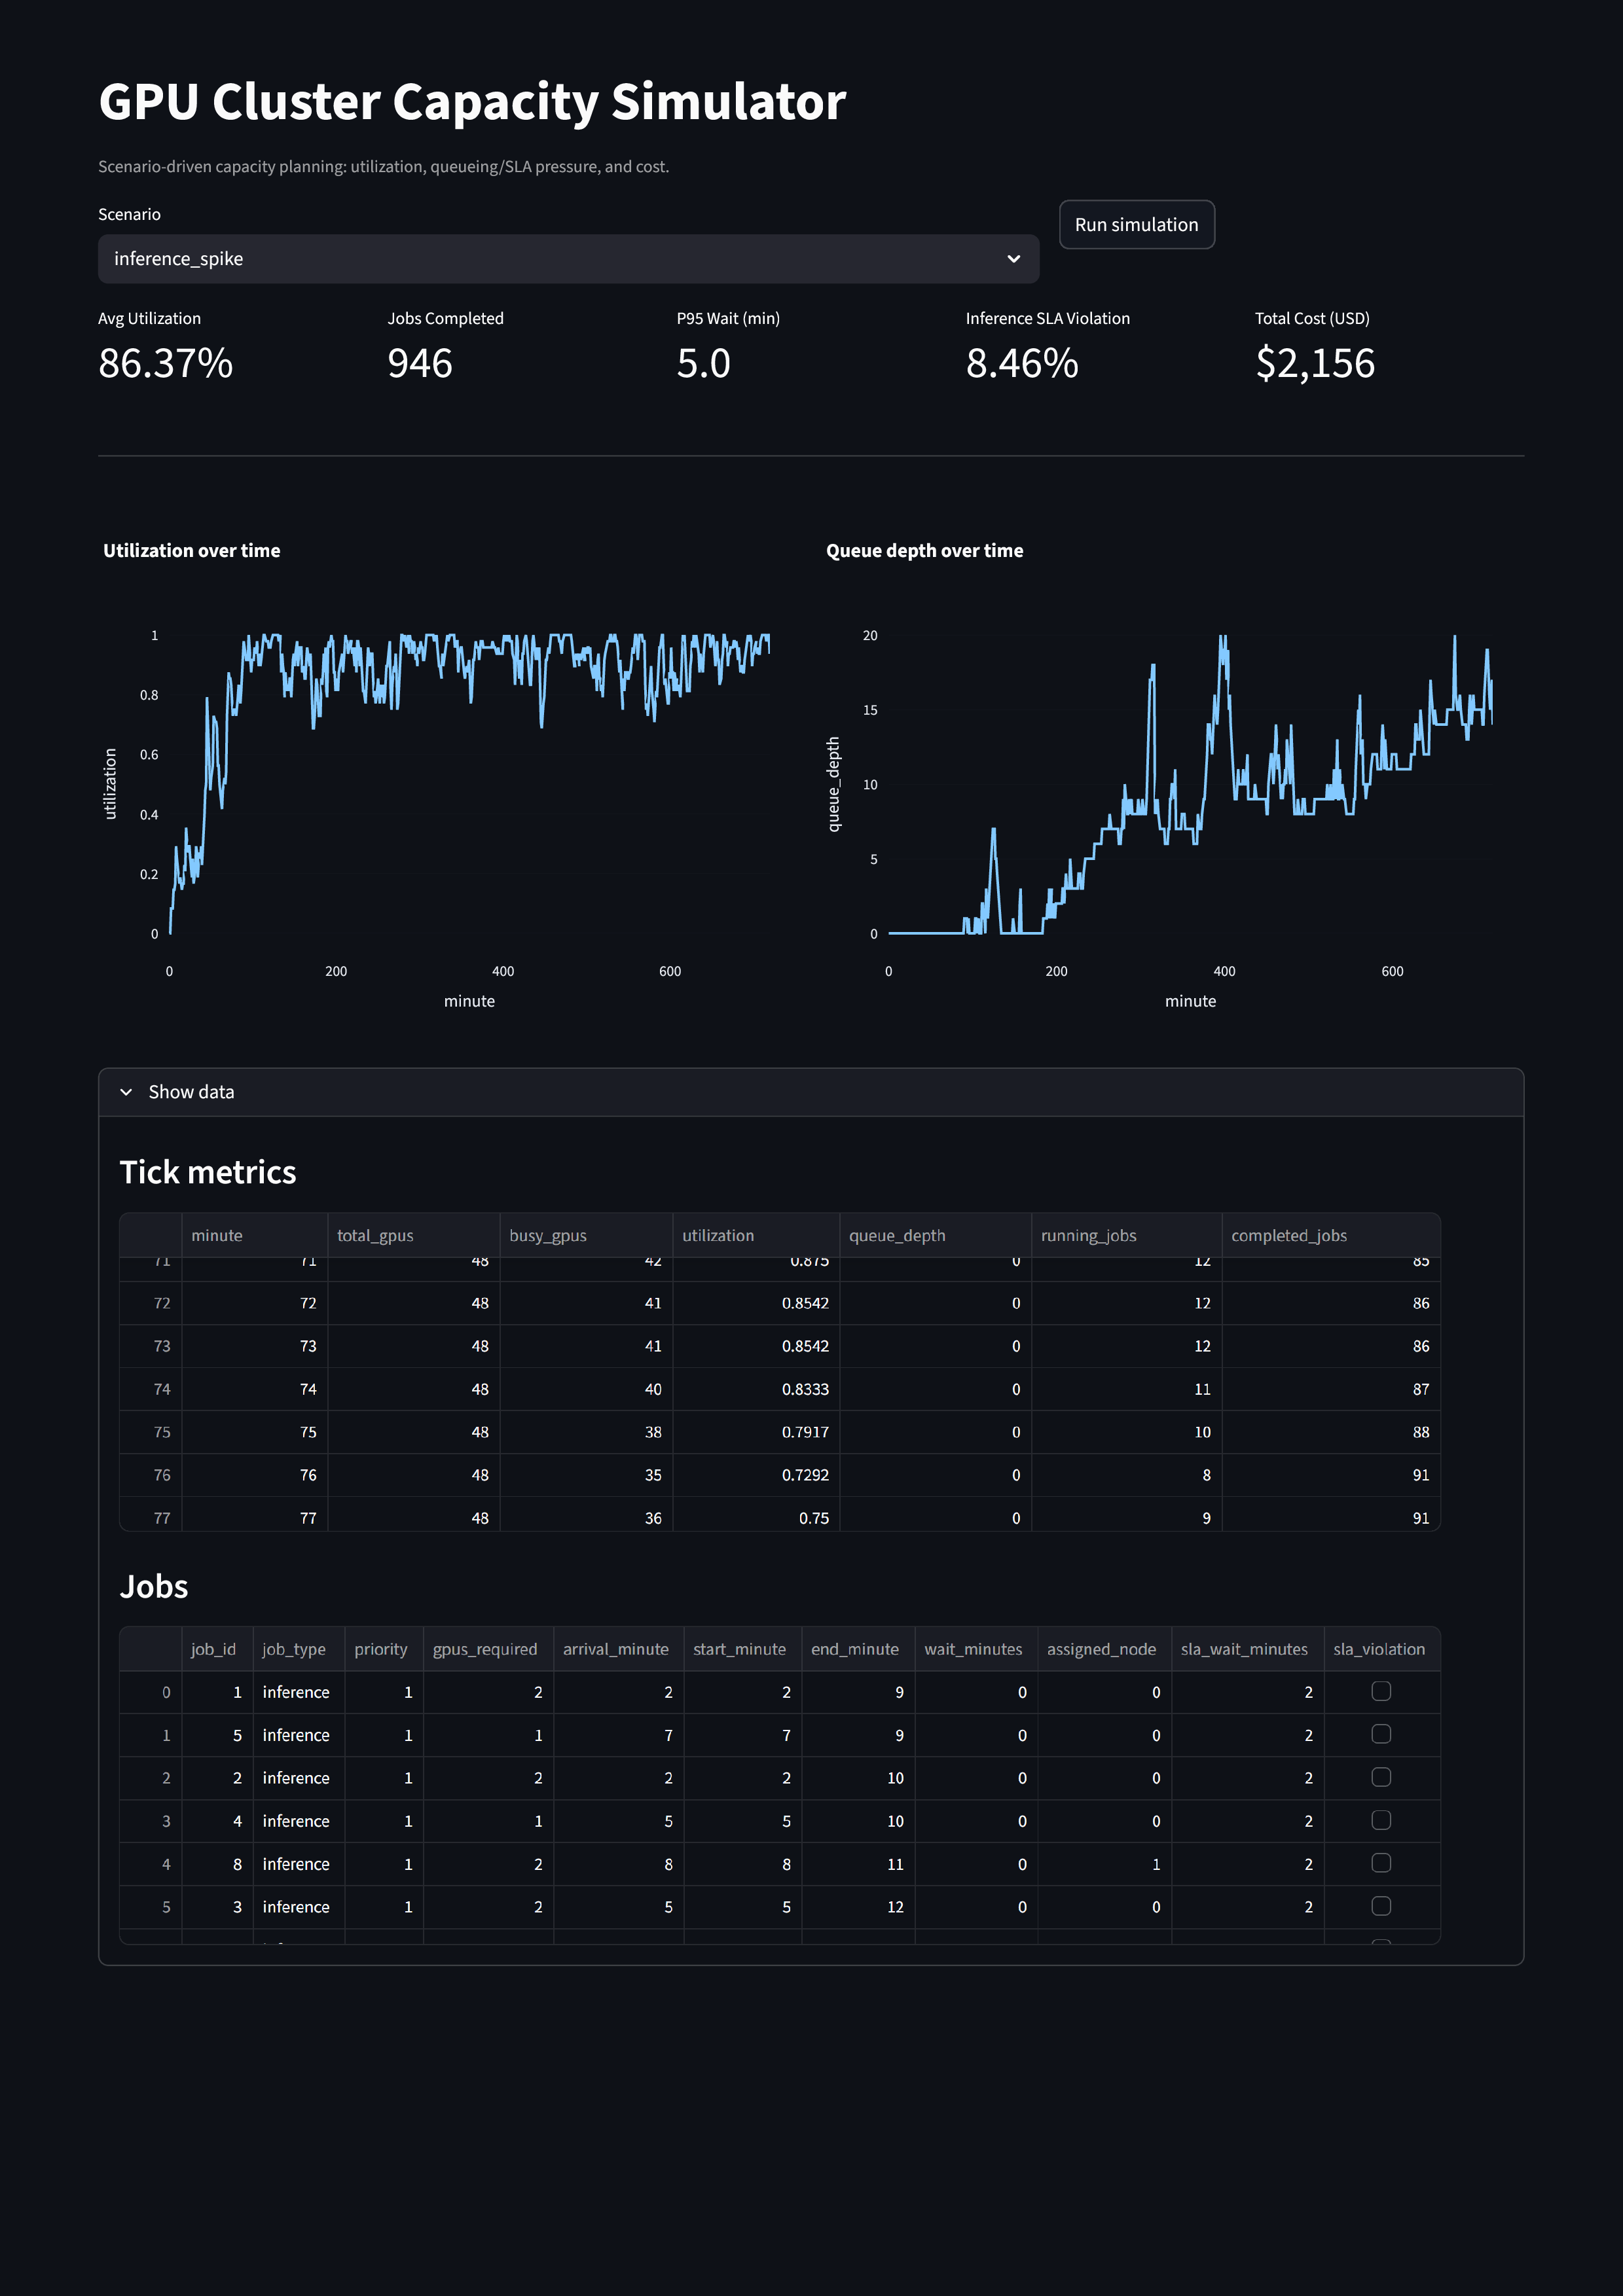Click the end_minute cell for job_id 4
Viewport: 1623px width, 2296px height.
pyautogui.click(x=857, y=1820)
